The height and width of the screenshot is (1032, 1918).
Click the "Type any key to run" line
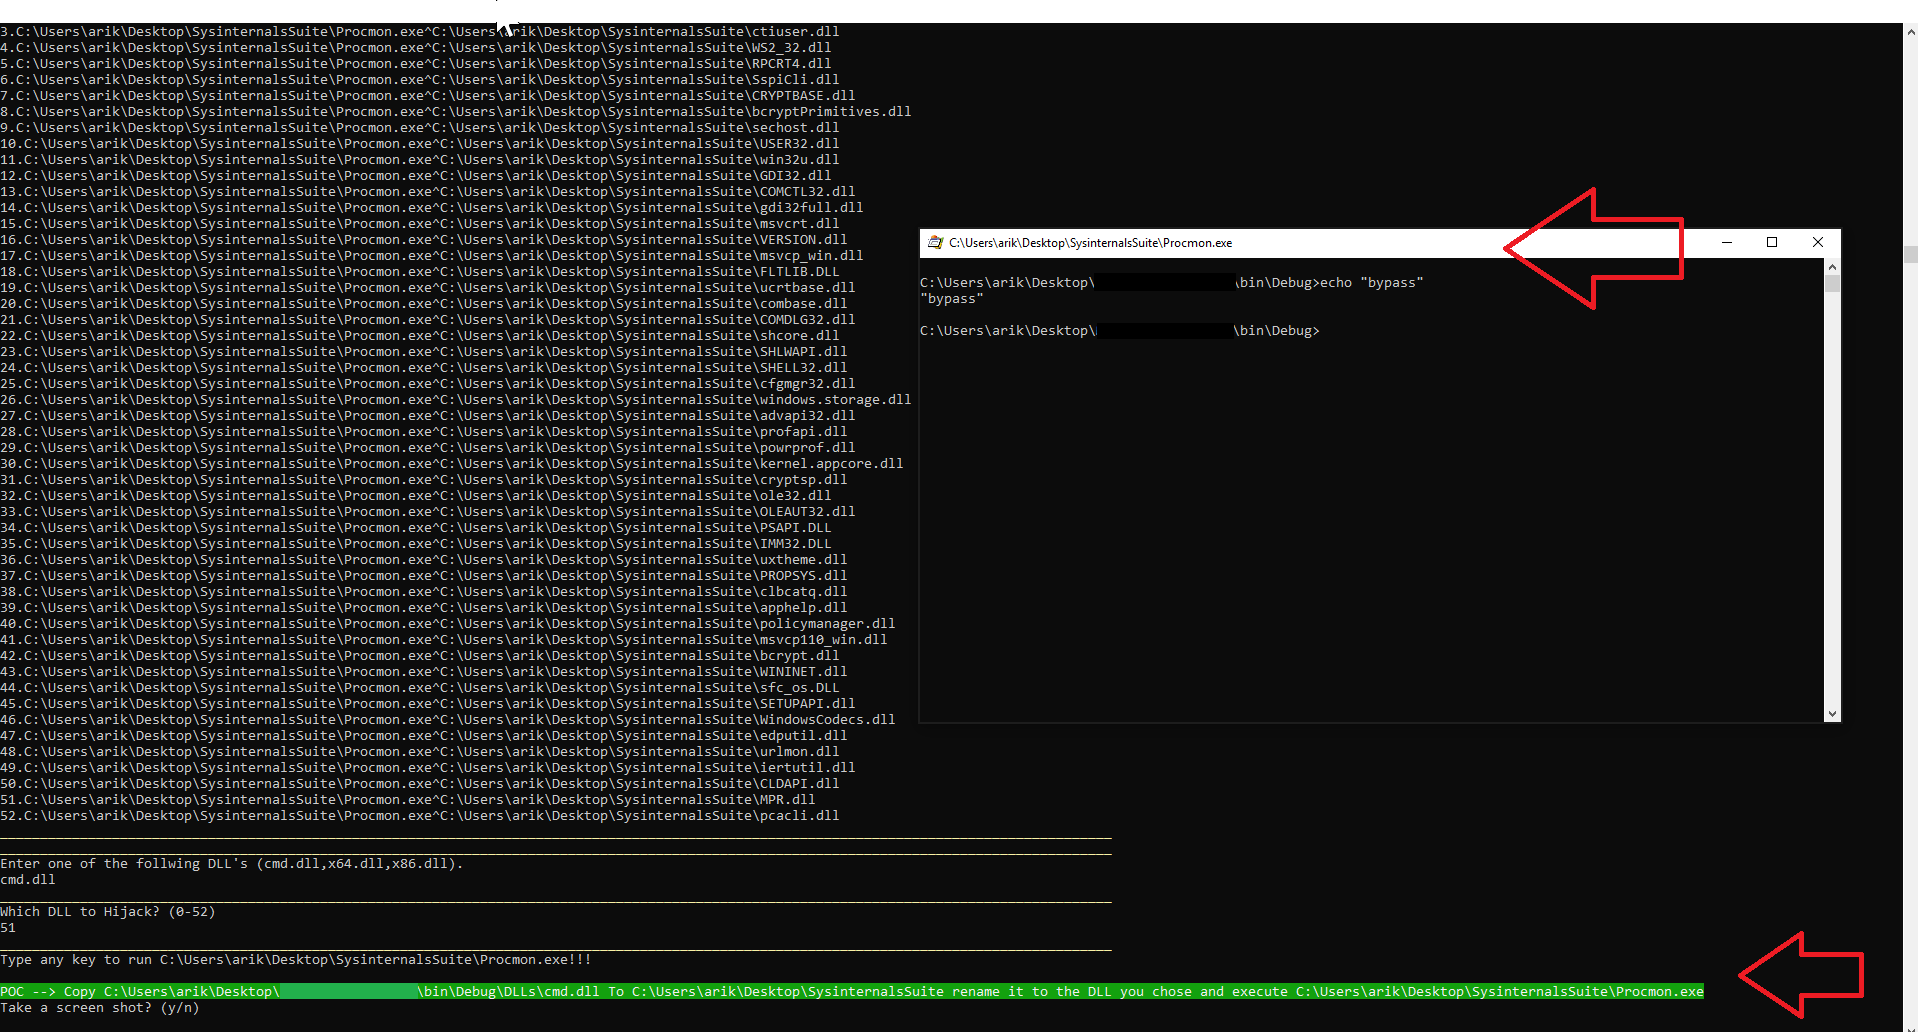tap(296, 960)
